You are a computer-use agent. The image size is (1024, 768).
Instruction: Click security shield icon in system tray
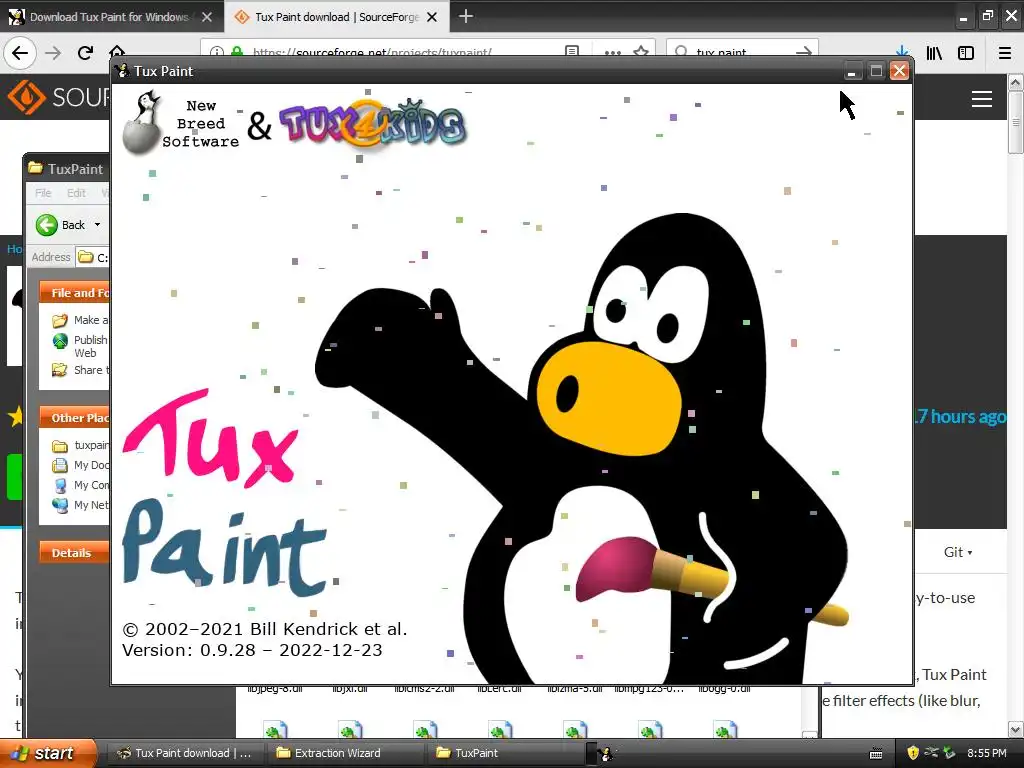point(913,753)
